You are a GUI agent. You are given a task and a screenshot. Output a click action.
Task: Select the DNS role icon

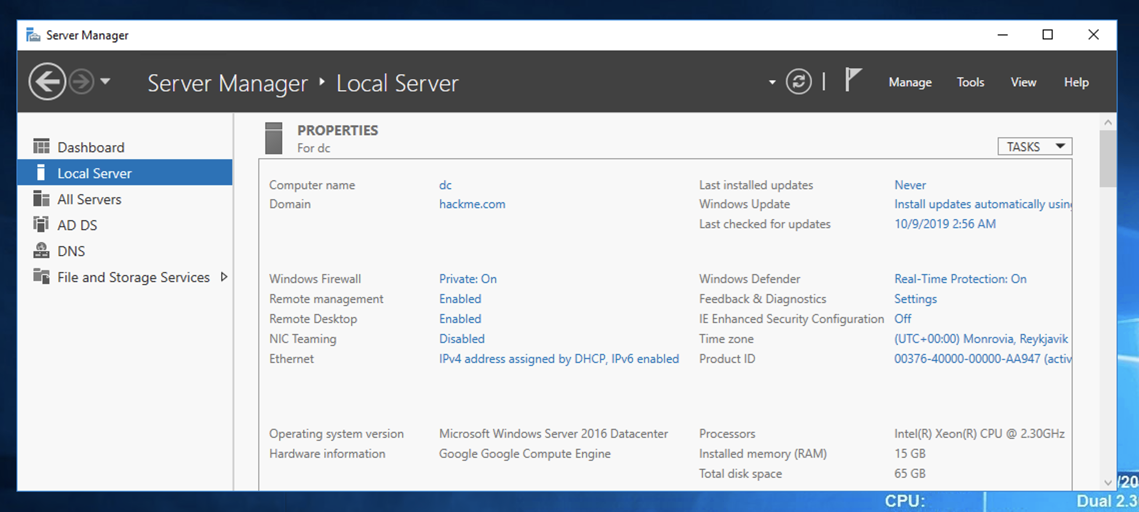[x=41, y=251]
